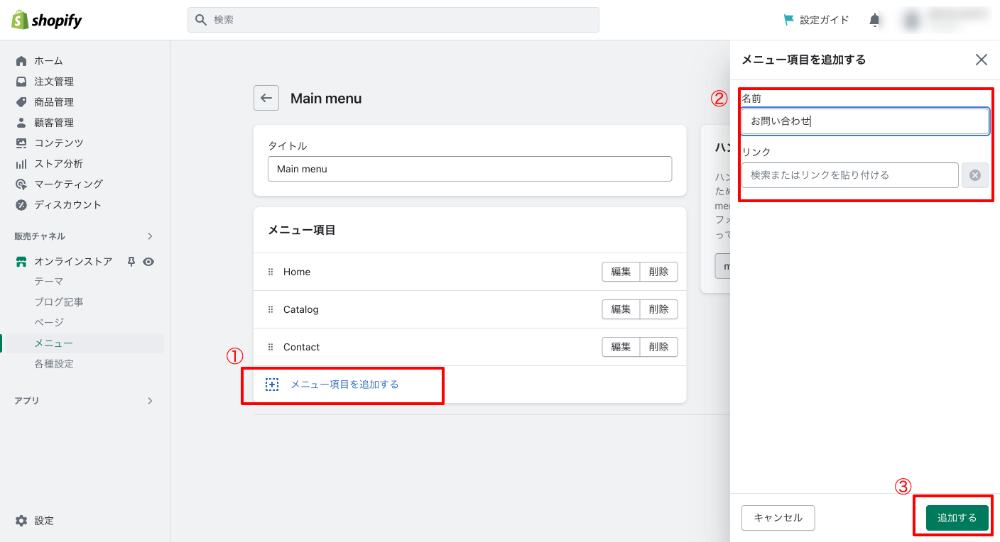Open notifications bell icon
Screen dimensions: 1000x542
[874, 20]
